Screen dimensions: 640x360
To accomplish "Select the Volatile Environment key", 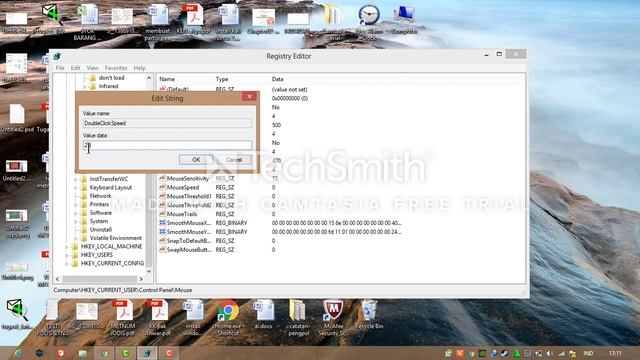I will click(x=116, y=238).
